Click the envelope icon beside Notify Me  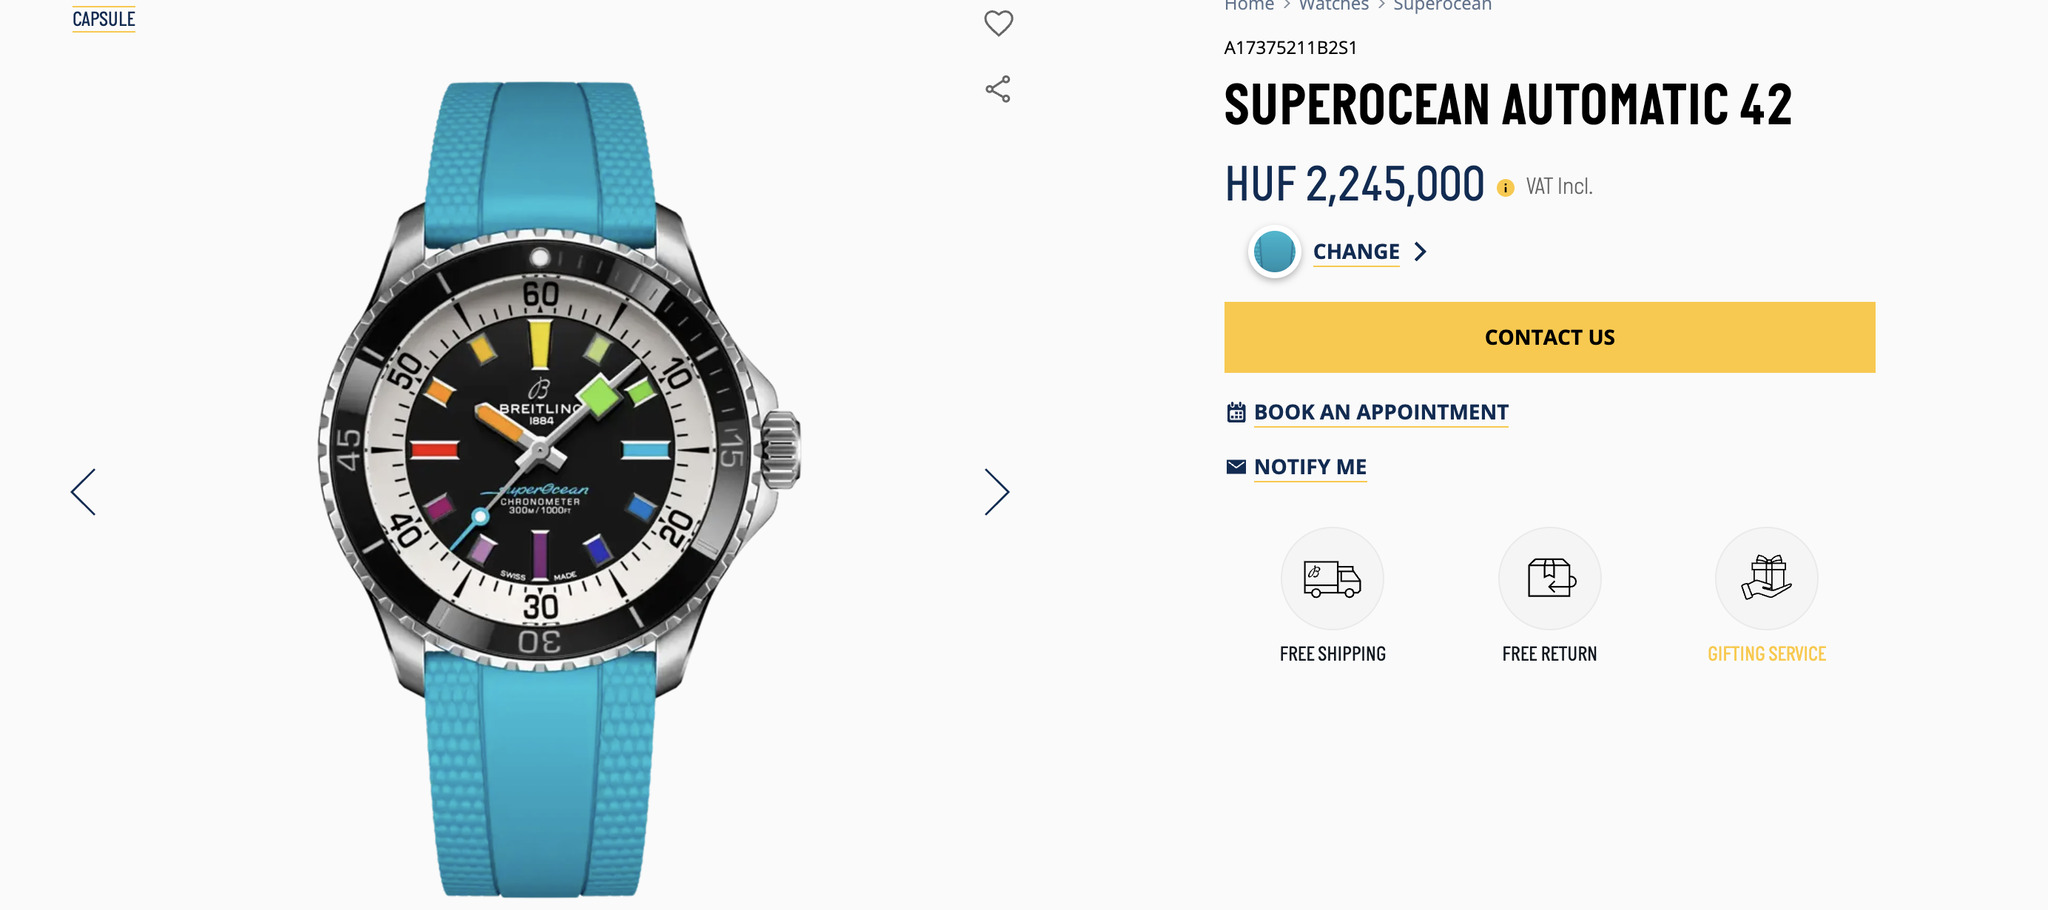tap(1236, 467)
